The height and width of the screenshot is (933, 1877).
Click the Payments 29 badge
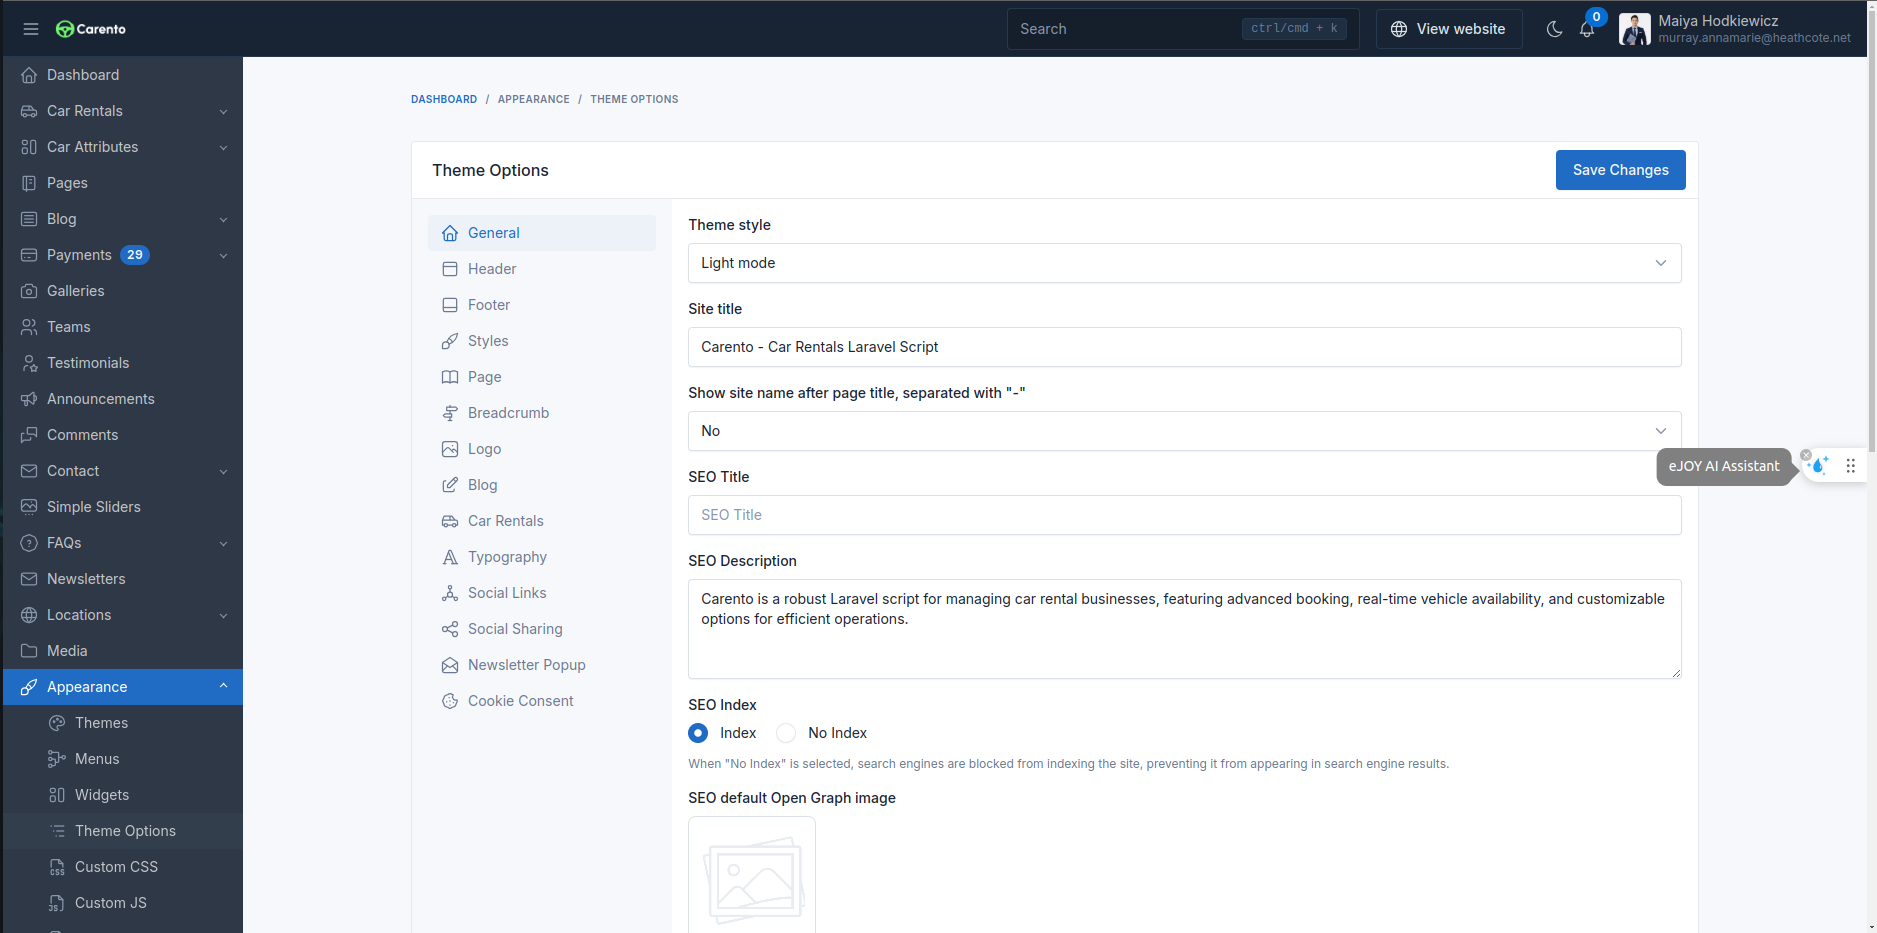(x=135, y=255)
